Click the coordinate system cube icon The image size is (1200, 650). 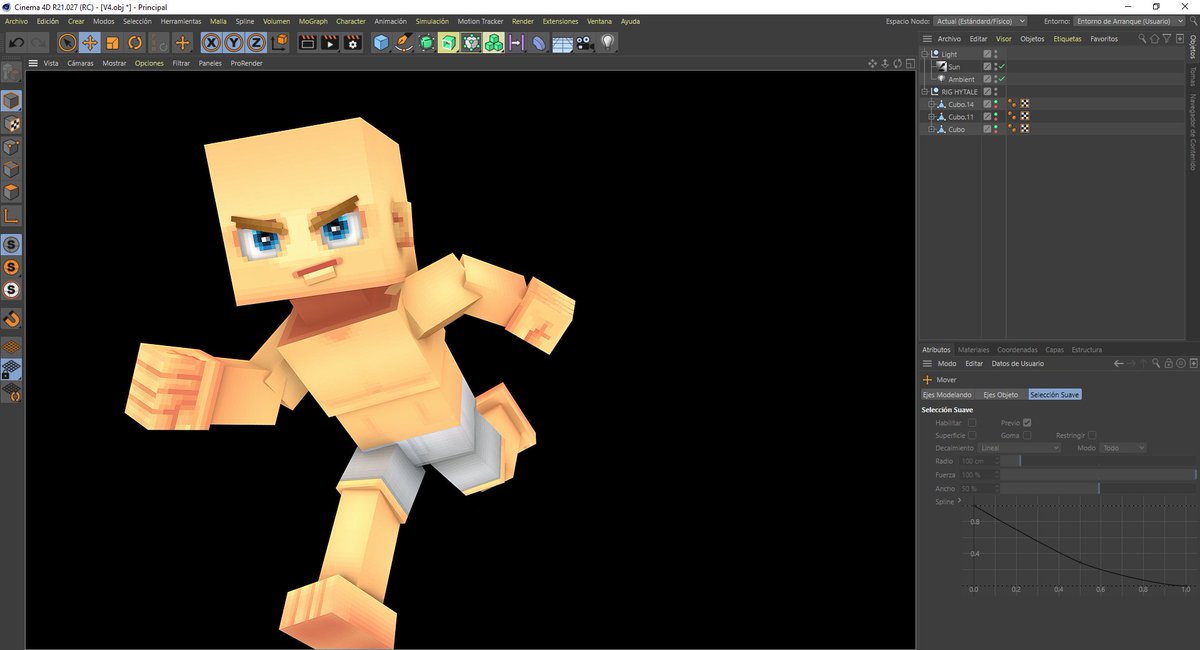pos(280,43)
